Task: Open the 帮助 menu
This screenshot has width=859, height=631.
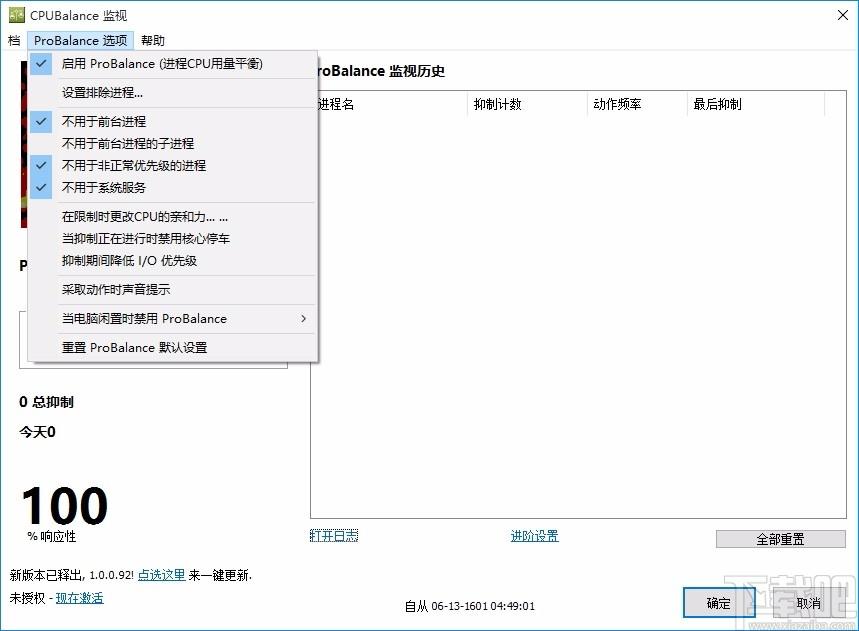Action: pyautogui.click(x=152, y=41)
